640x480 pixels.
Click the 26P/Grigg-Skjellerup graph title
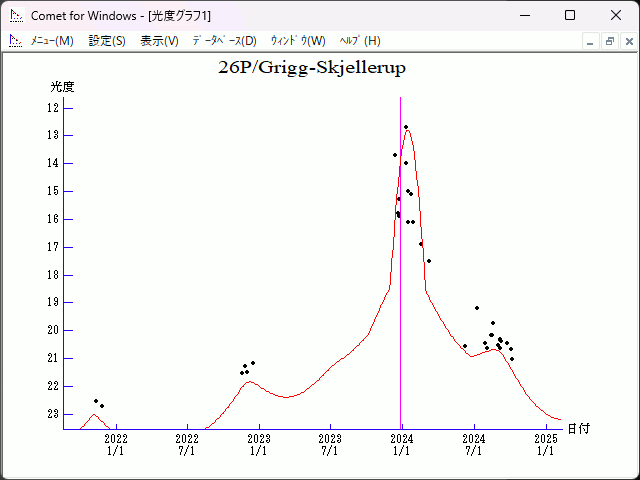(312, 68)
